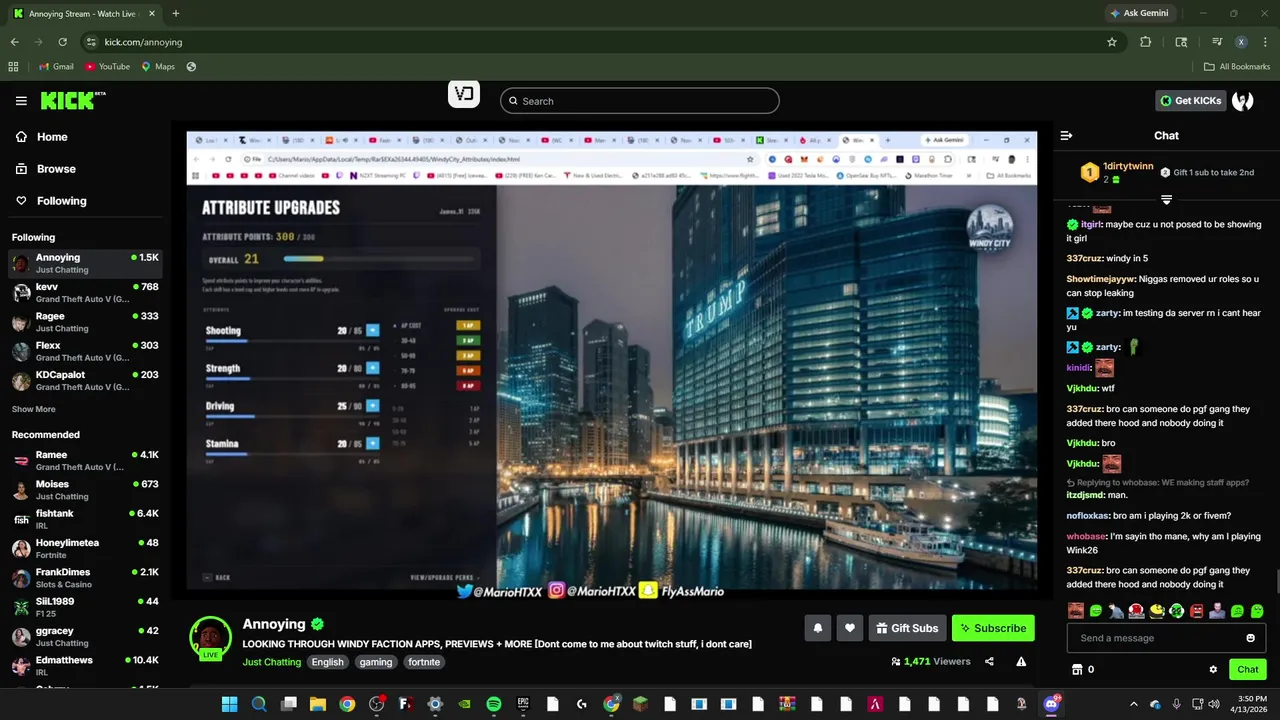The height and width of the screenshot is (720, 1280).
Task: Click the 1,471 Viewers count
Action: tap(931, 662)
